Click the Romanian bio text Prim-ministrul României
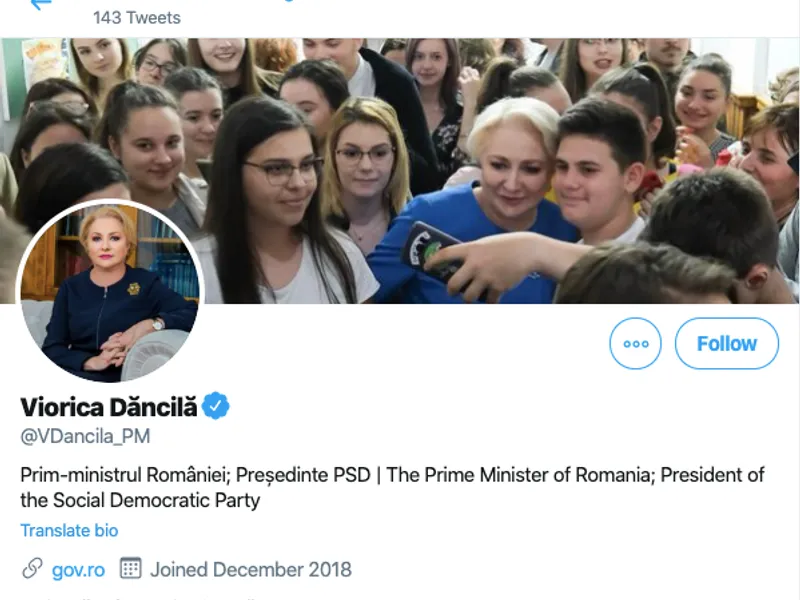 [120, 474]
